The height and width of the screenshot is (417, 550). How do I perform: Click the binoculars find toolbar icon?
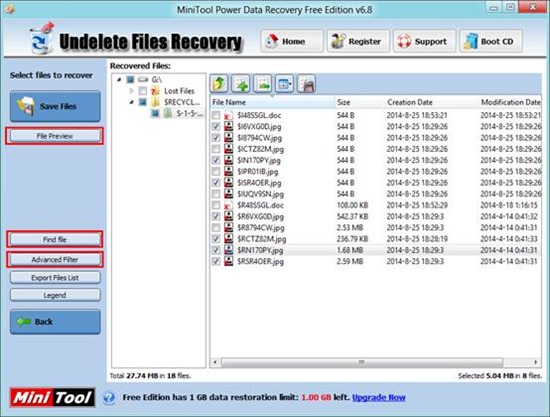pyautogui.click(x=306, y=84)
